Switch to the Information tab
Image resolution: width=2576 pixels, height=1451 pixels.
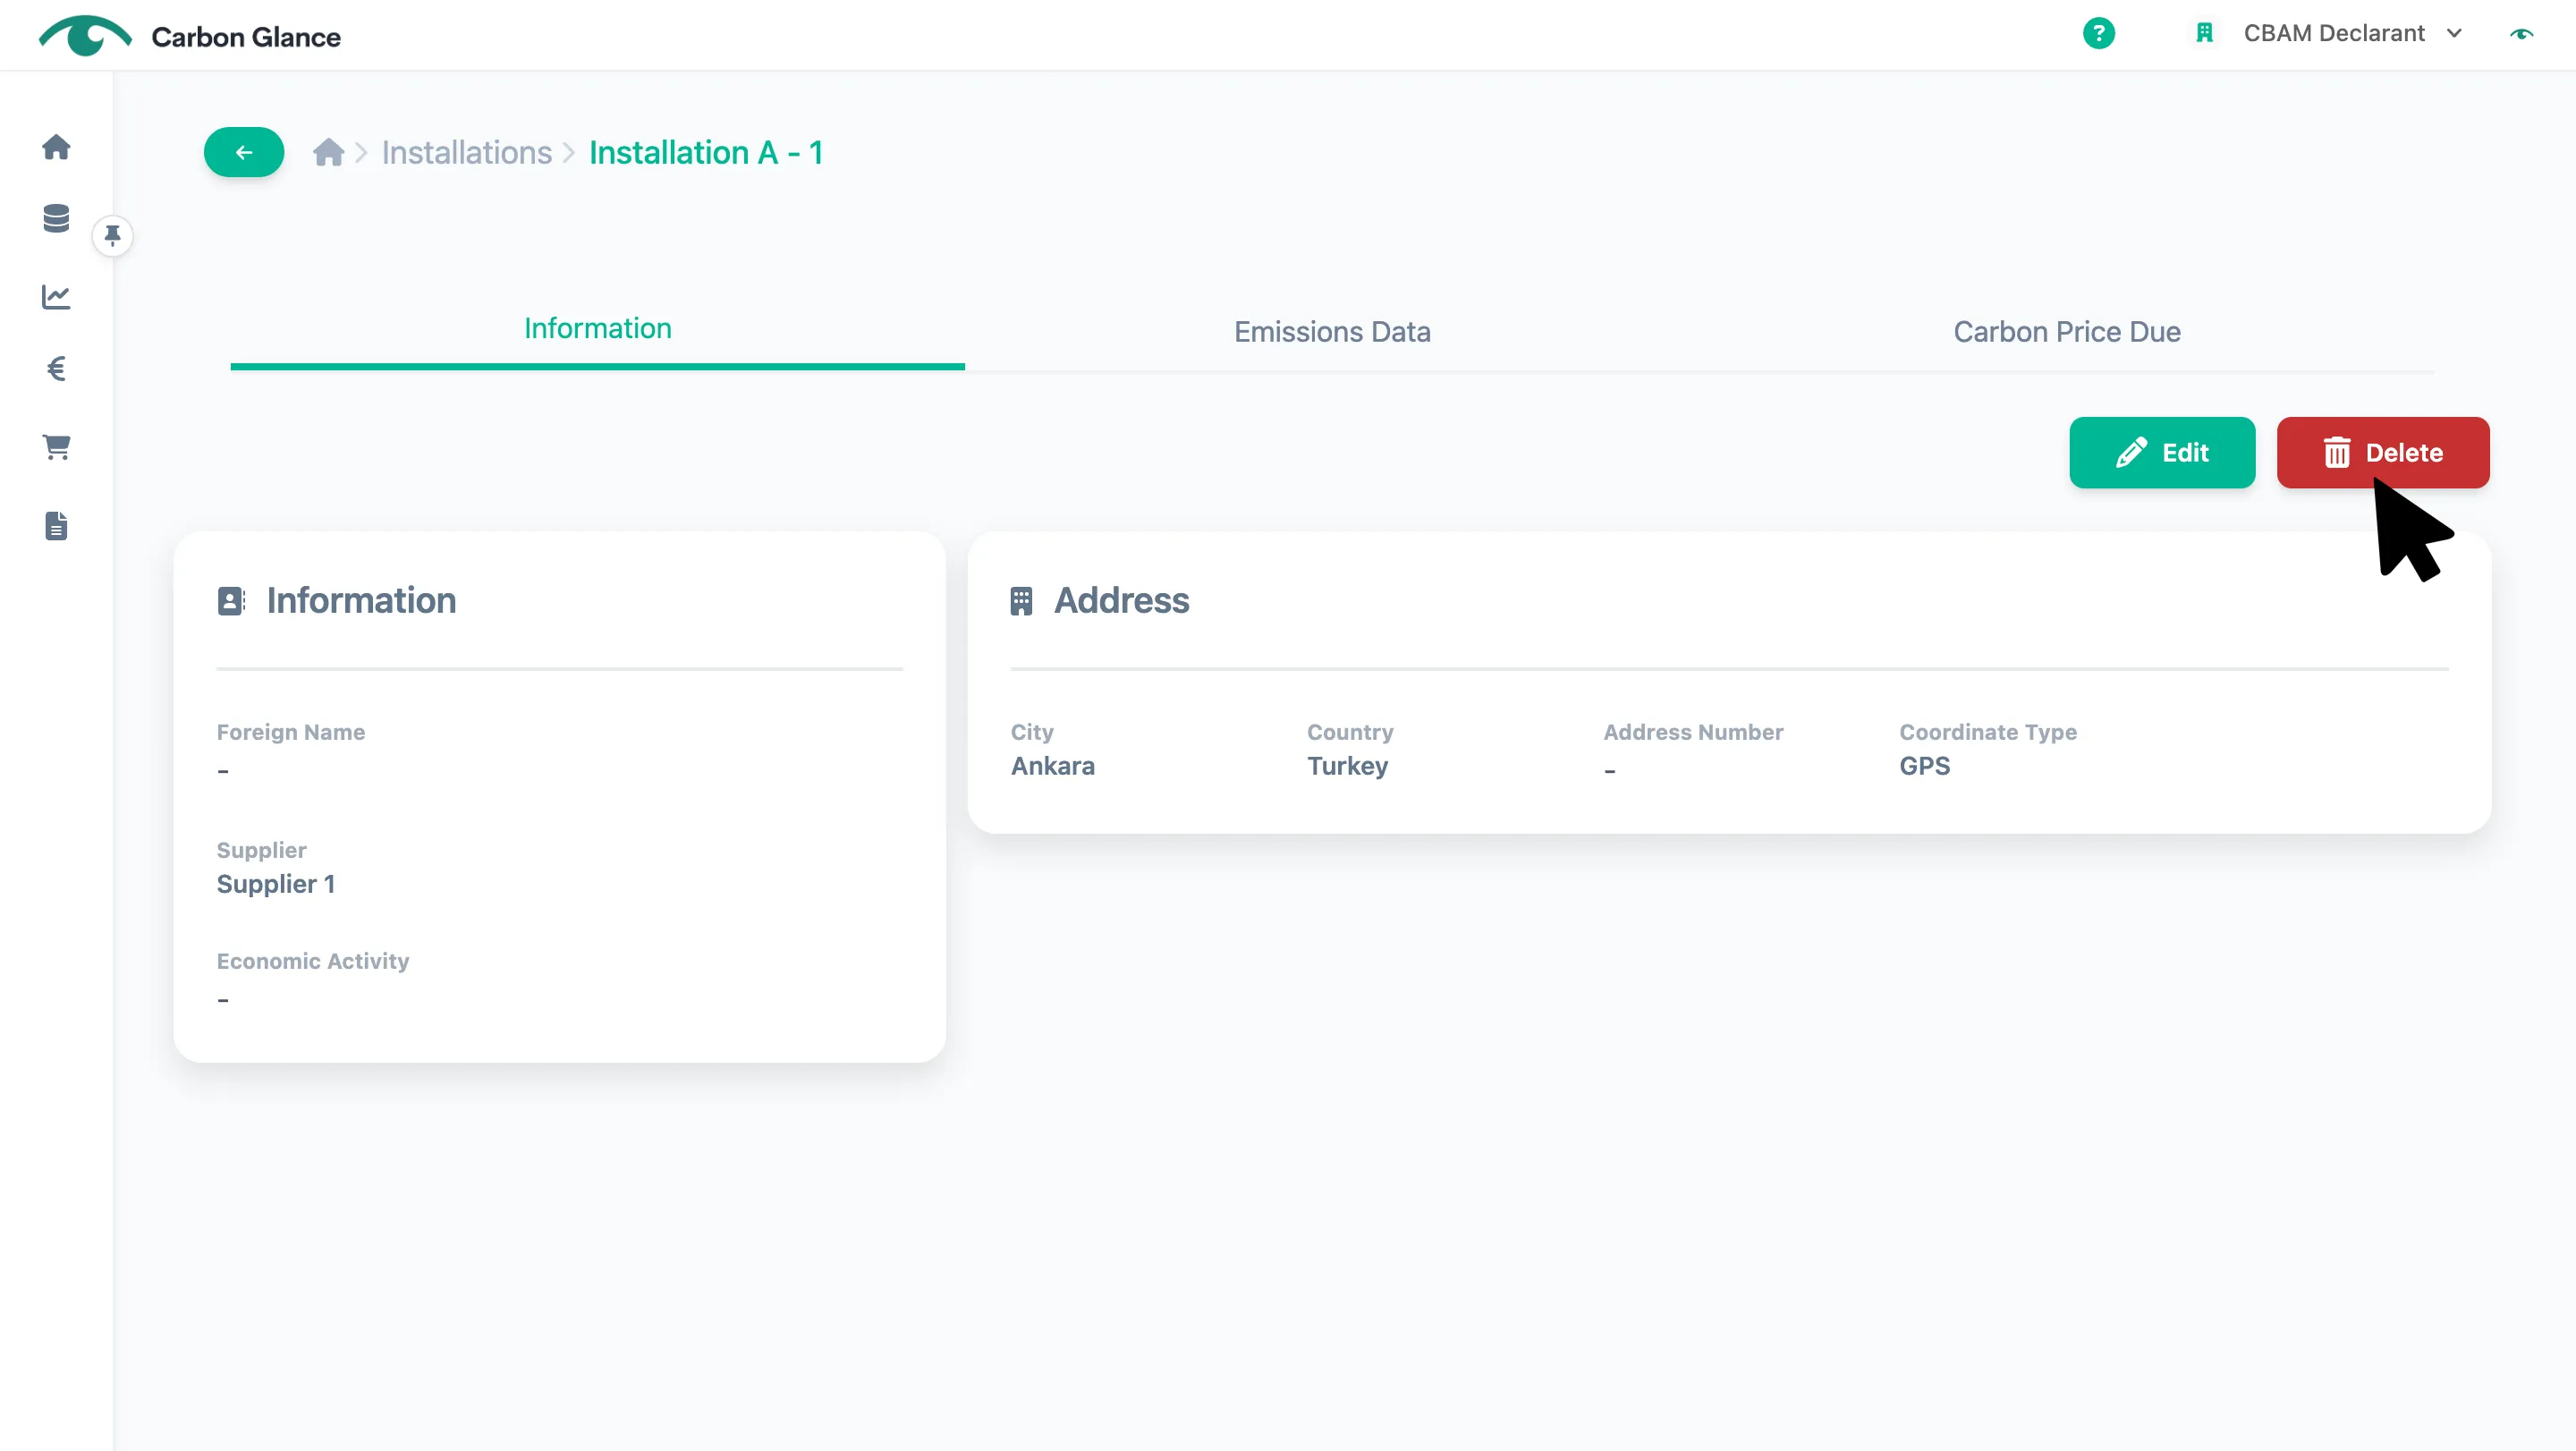597,329
